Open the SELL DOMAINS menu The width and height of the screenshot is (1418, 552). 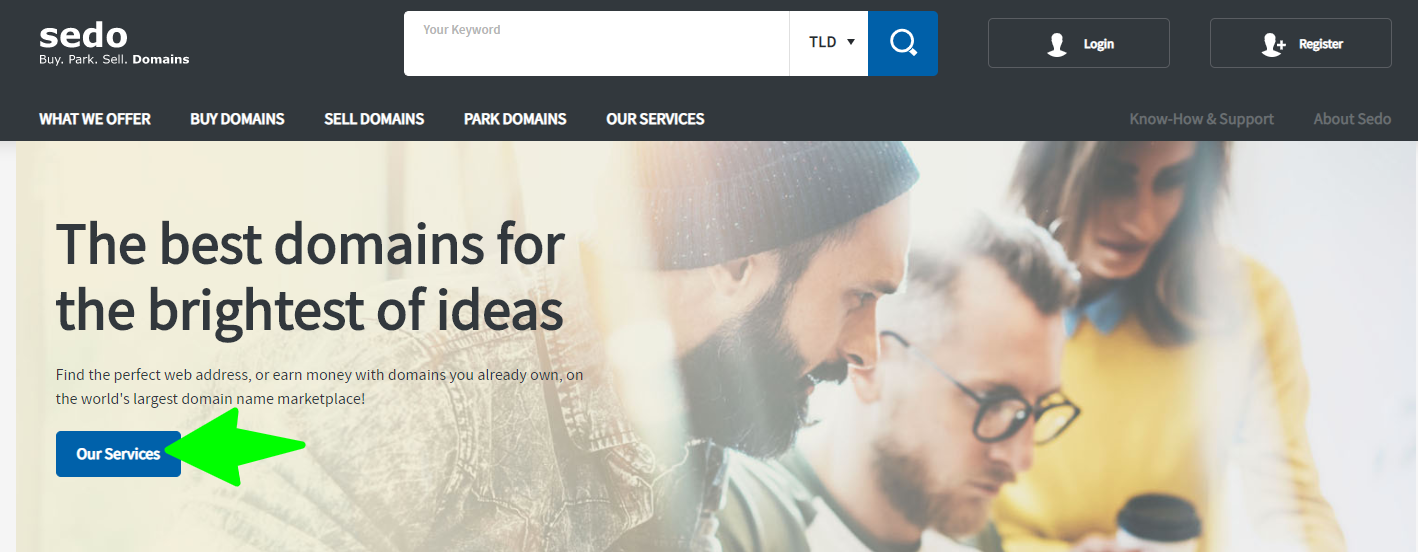point(374,119)
